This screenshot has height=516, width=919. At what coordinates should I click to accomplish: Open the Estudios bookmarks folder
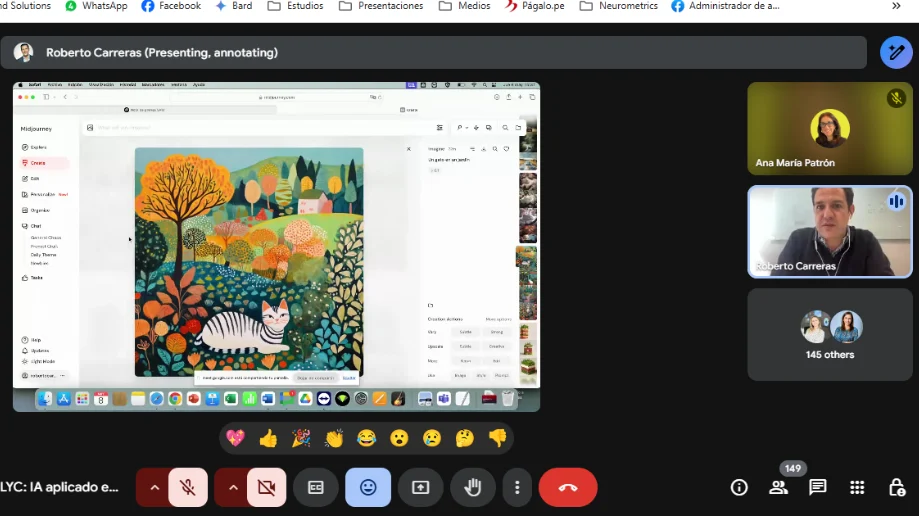click(x=295, y=6)
